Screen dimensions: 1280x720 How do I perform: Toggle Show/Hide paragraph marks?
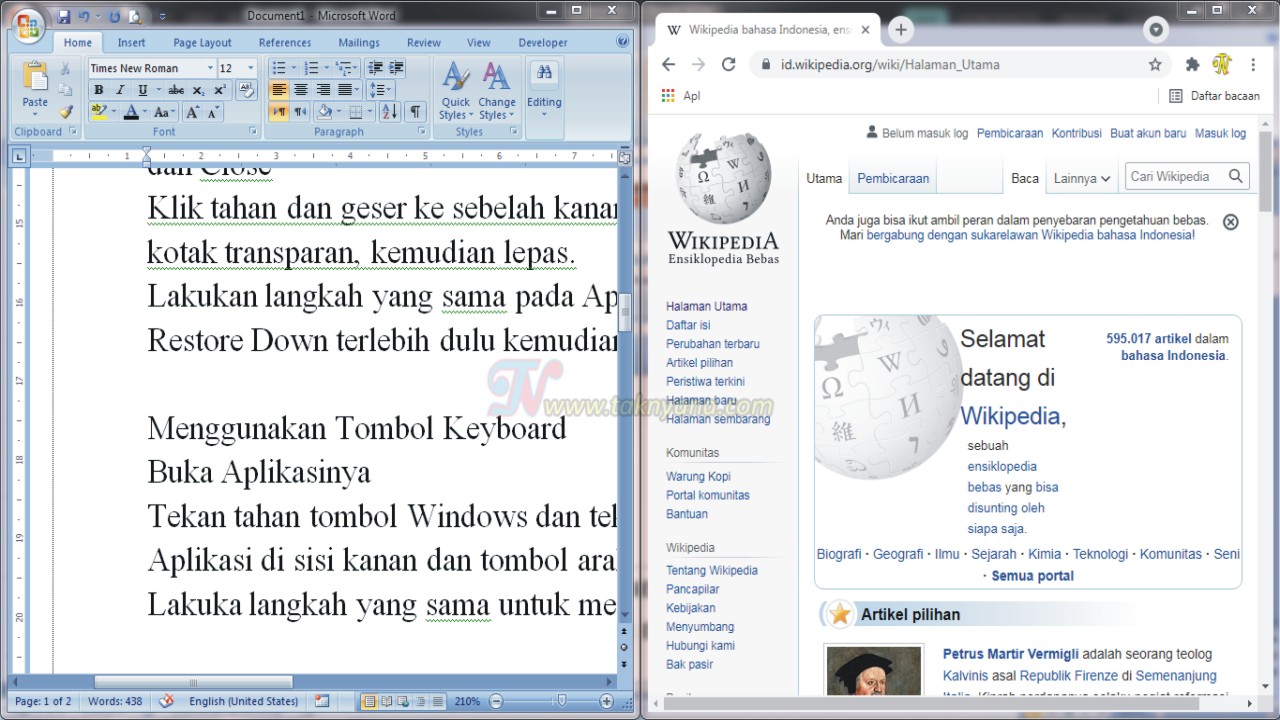pos(415,112)
